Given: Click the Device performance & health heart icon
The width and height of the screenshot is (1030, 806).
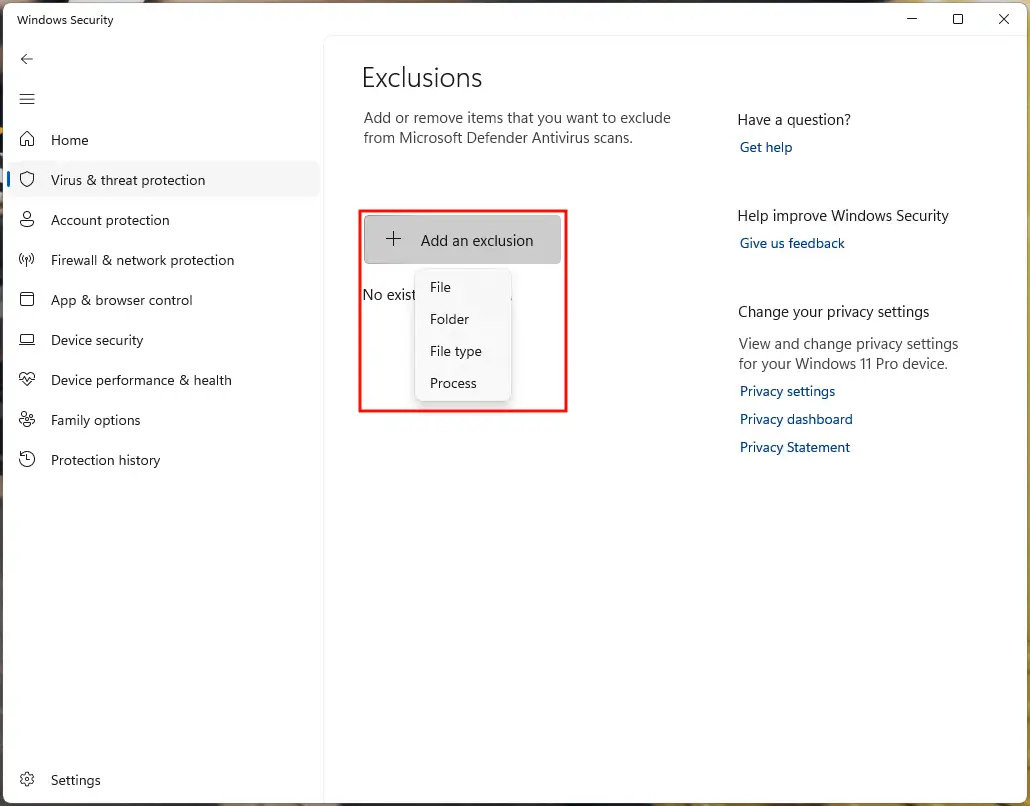Looking at the screenshot, I should pyautogui.click(x=27, y=380).
